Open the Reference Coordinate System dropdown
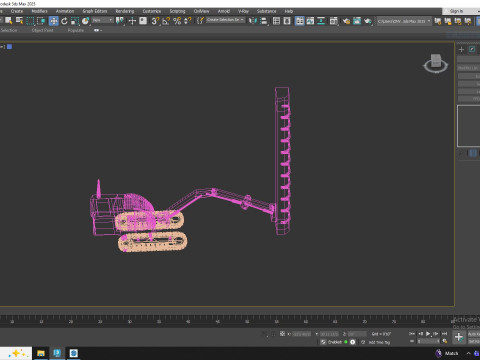This screenshot has height=360, width=480. pos(103,20)
